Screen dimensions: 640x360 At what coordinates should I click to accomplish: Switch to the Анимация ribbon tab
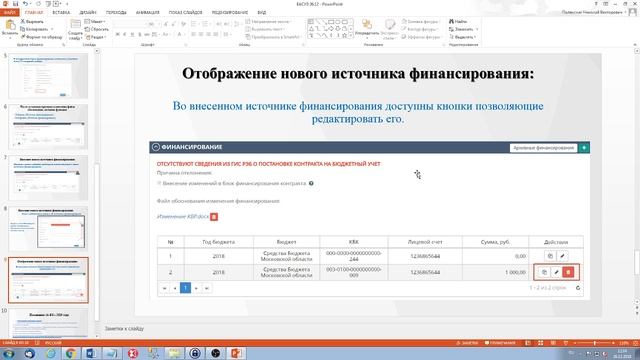147,13
